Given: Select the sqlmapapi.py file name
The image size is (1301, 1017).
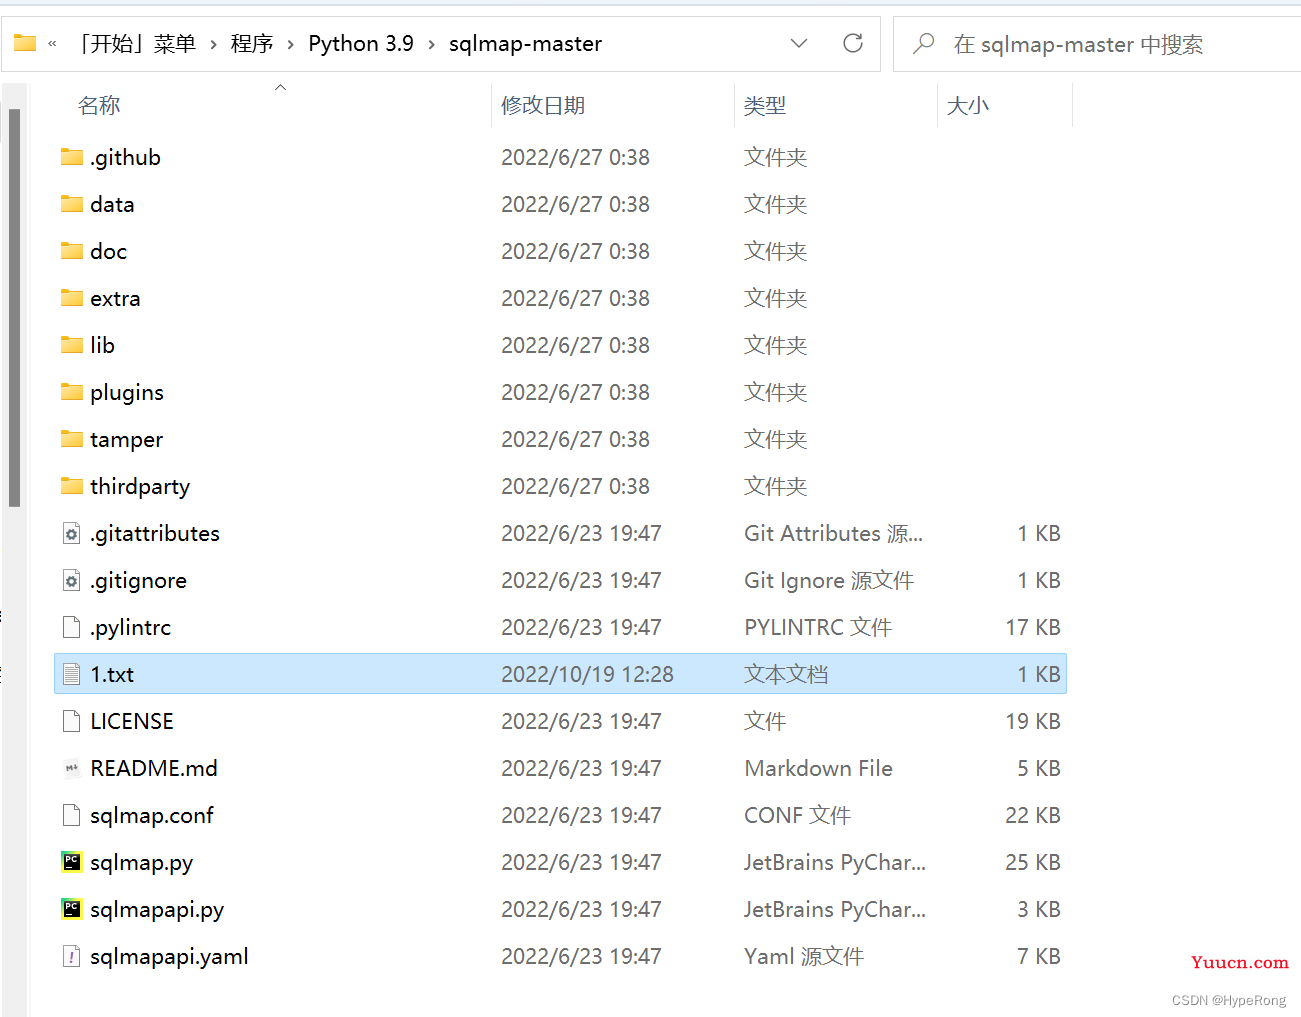Looking at the screenshot, I should [157, 909].
